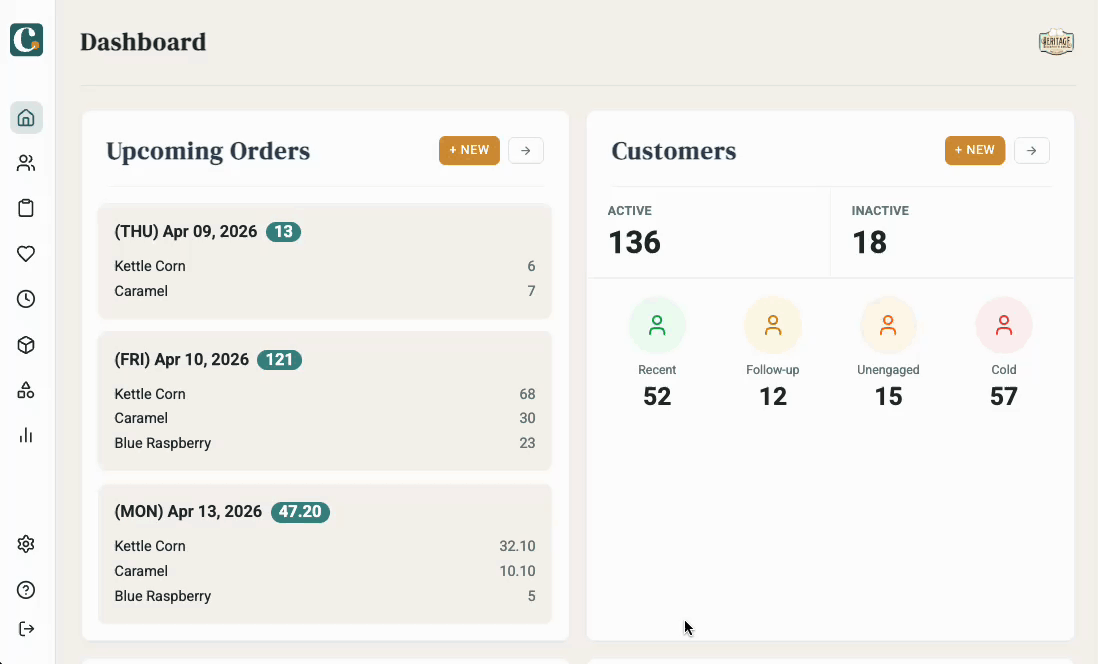This screenshot has height=664, width=1098.
Task: Select the box products icon in sidebar
Action: point(26,345)
